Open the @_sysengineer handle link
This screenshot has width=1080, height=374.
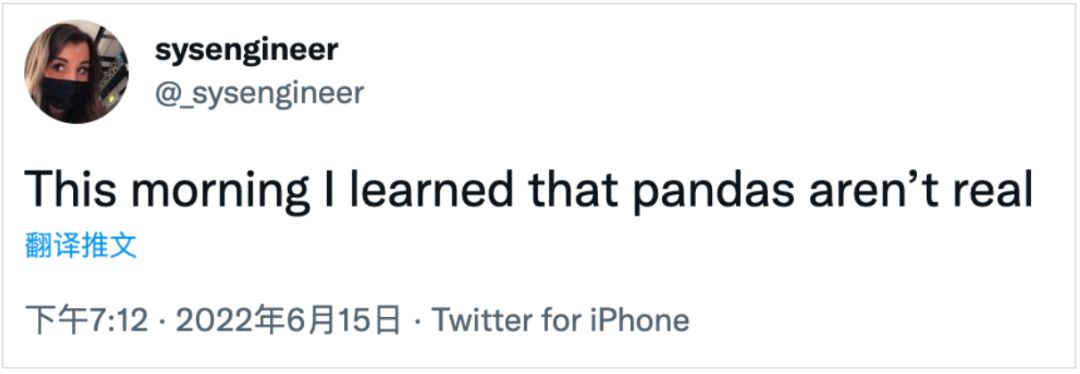pos(259,93)
